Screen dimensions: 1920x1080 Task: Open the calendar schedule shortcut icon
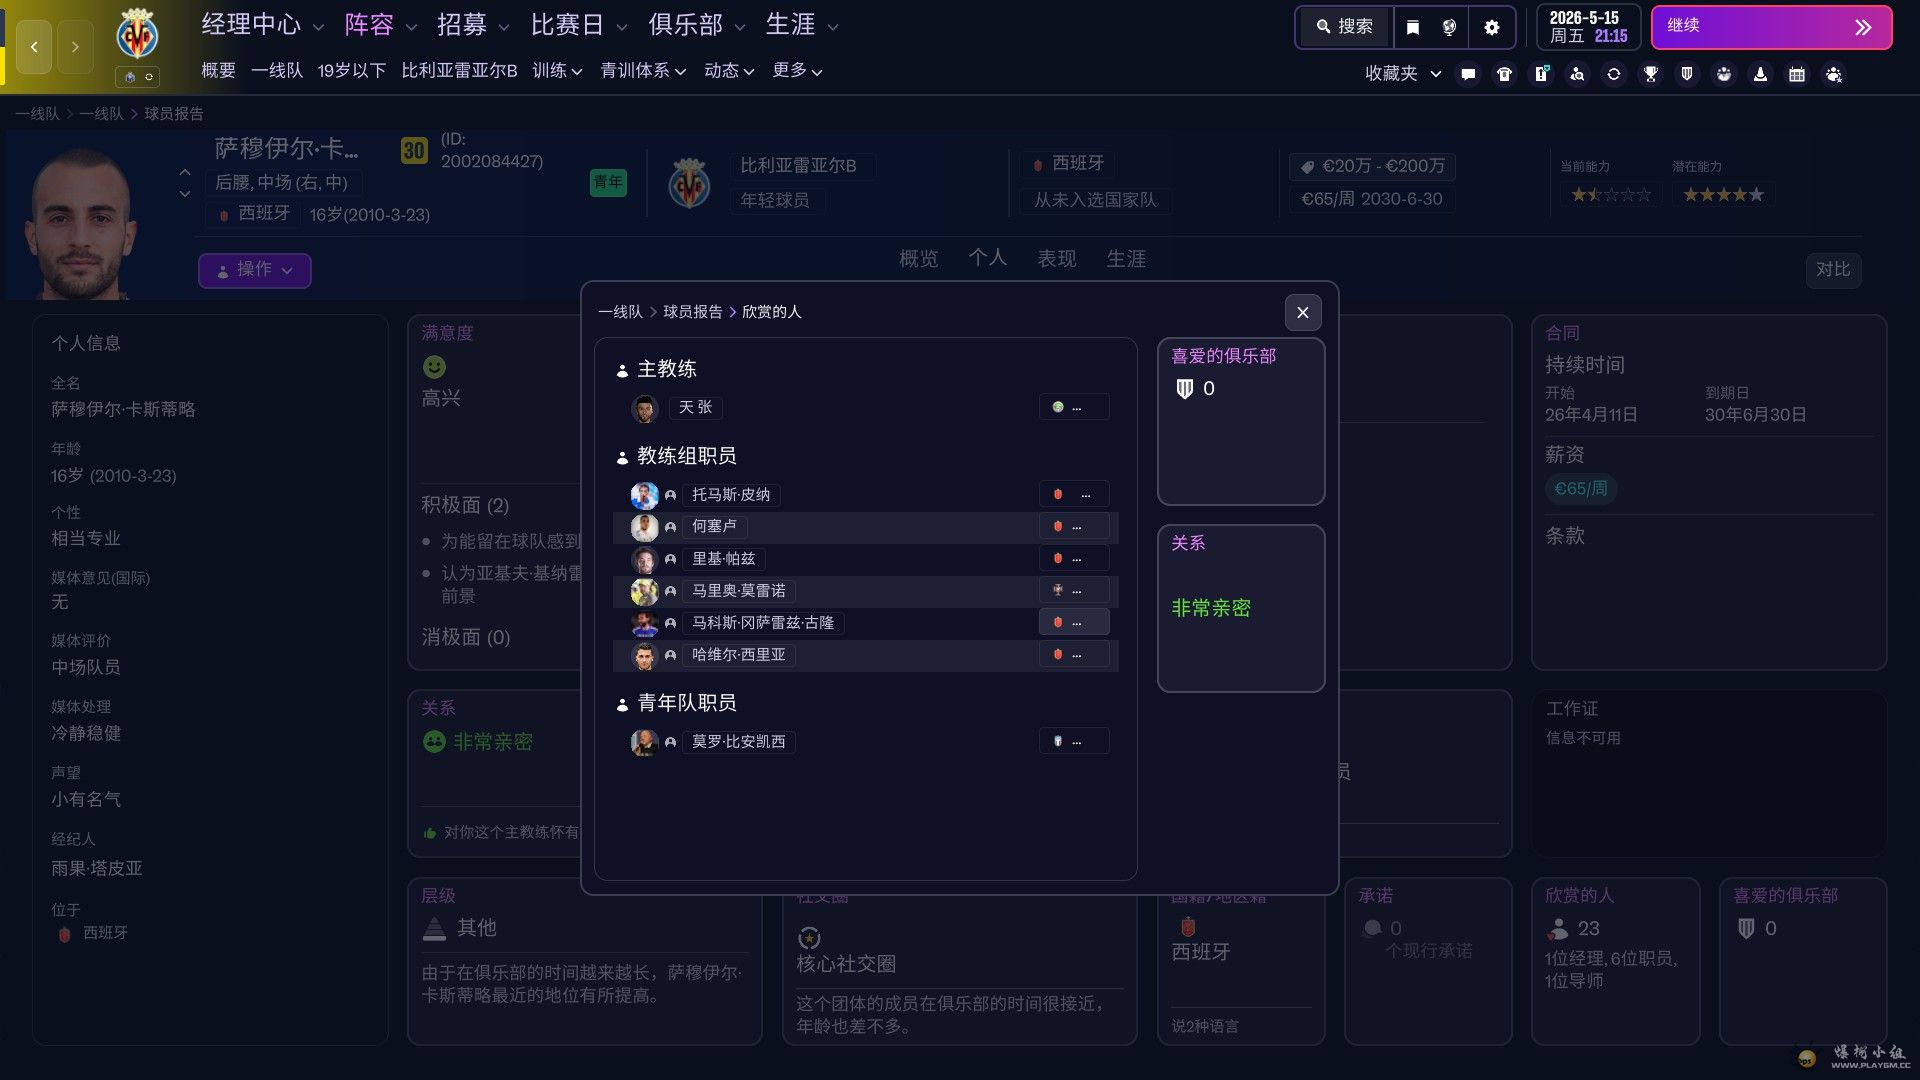pyautogui.click(x=1797, y=74)
